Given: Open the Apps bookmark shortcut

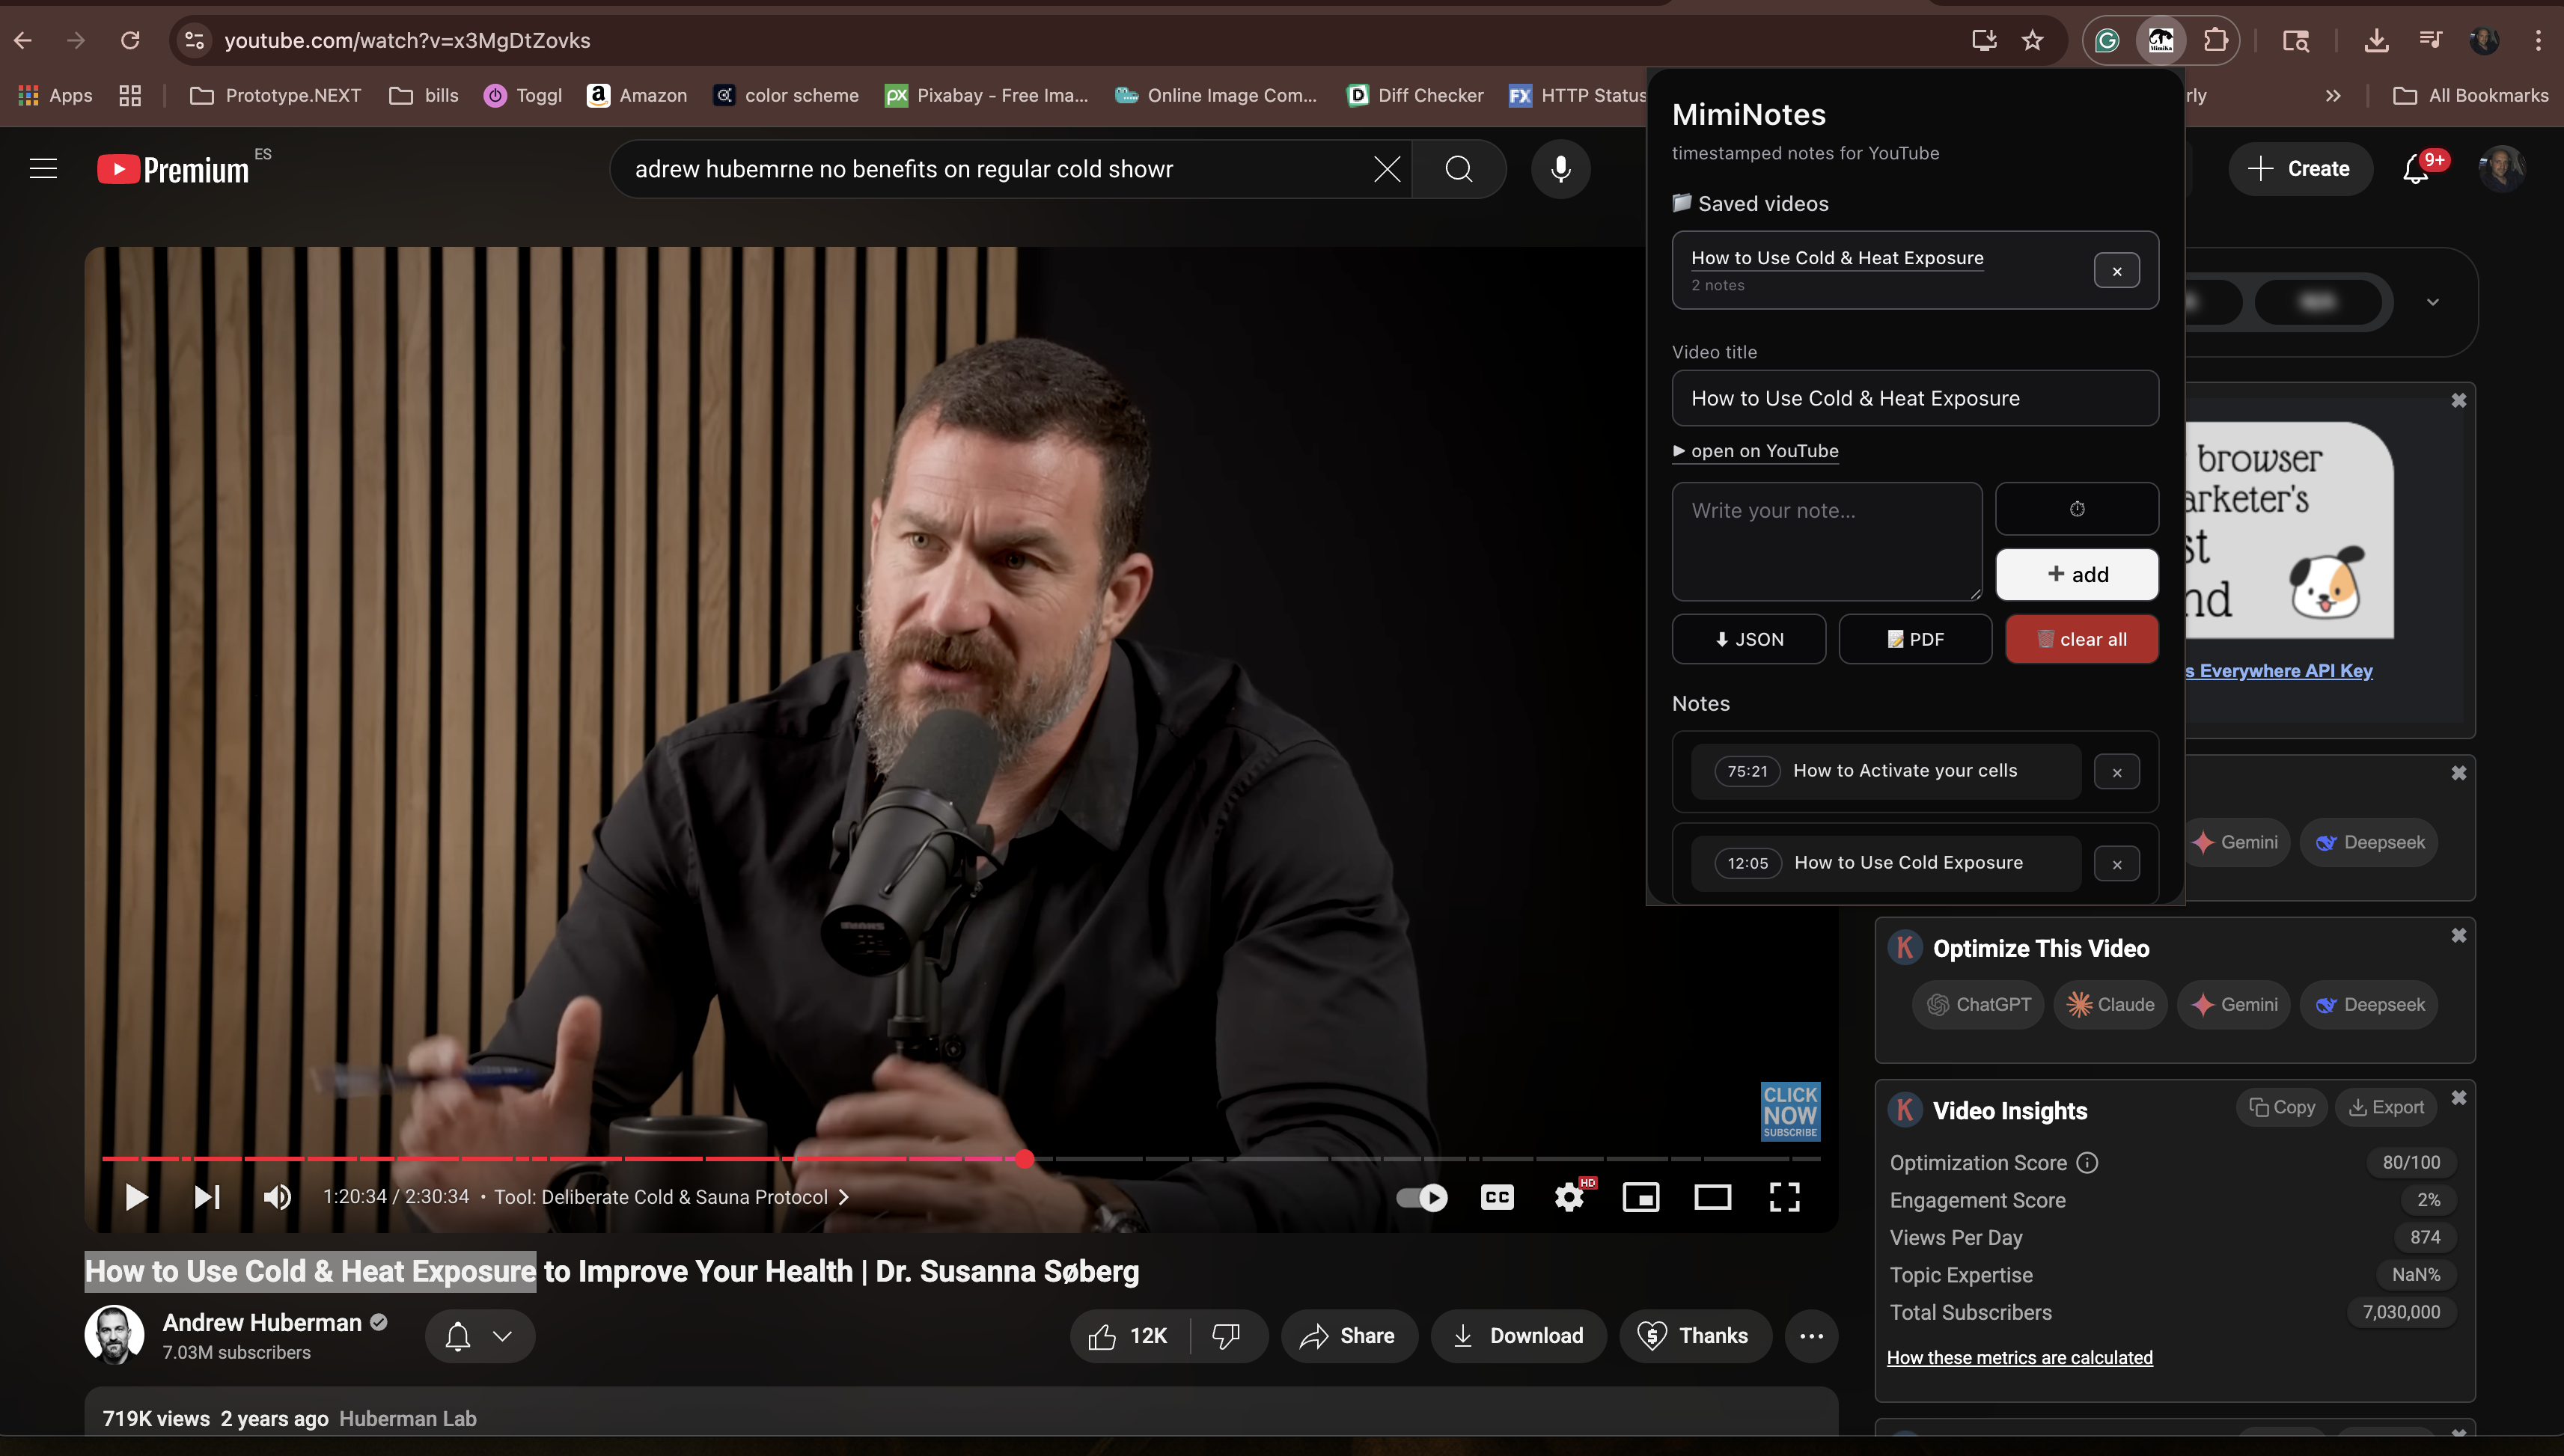Looking at the screenshot, I should [x=55, y=95].
